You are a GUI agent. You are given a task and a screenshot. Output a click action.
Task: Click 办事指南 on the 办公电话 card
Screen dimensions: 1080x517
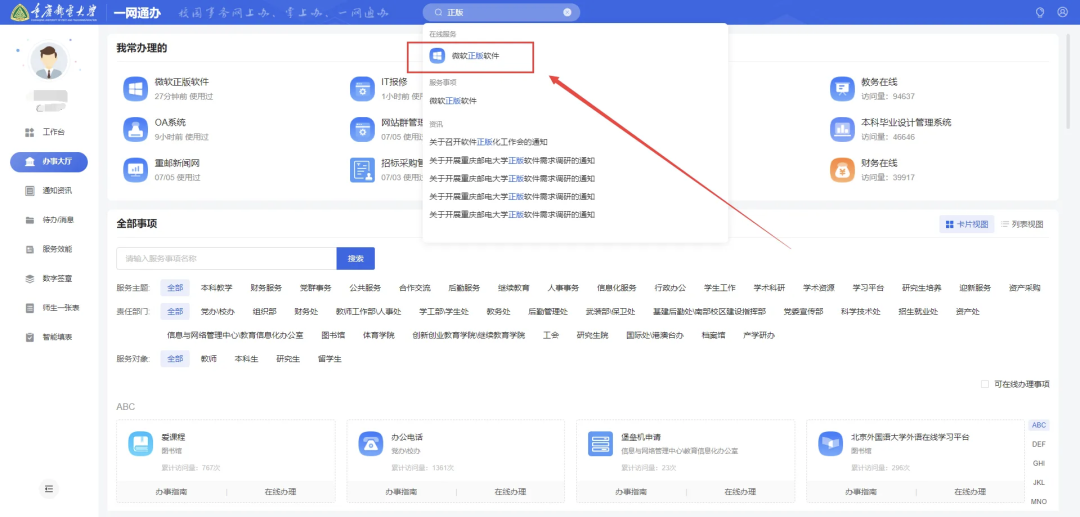pyautogui.click(x=400, y=492)
